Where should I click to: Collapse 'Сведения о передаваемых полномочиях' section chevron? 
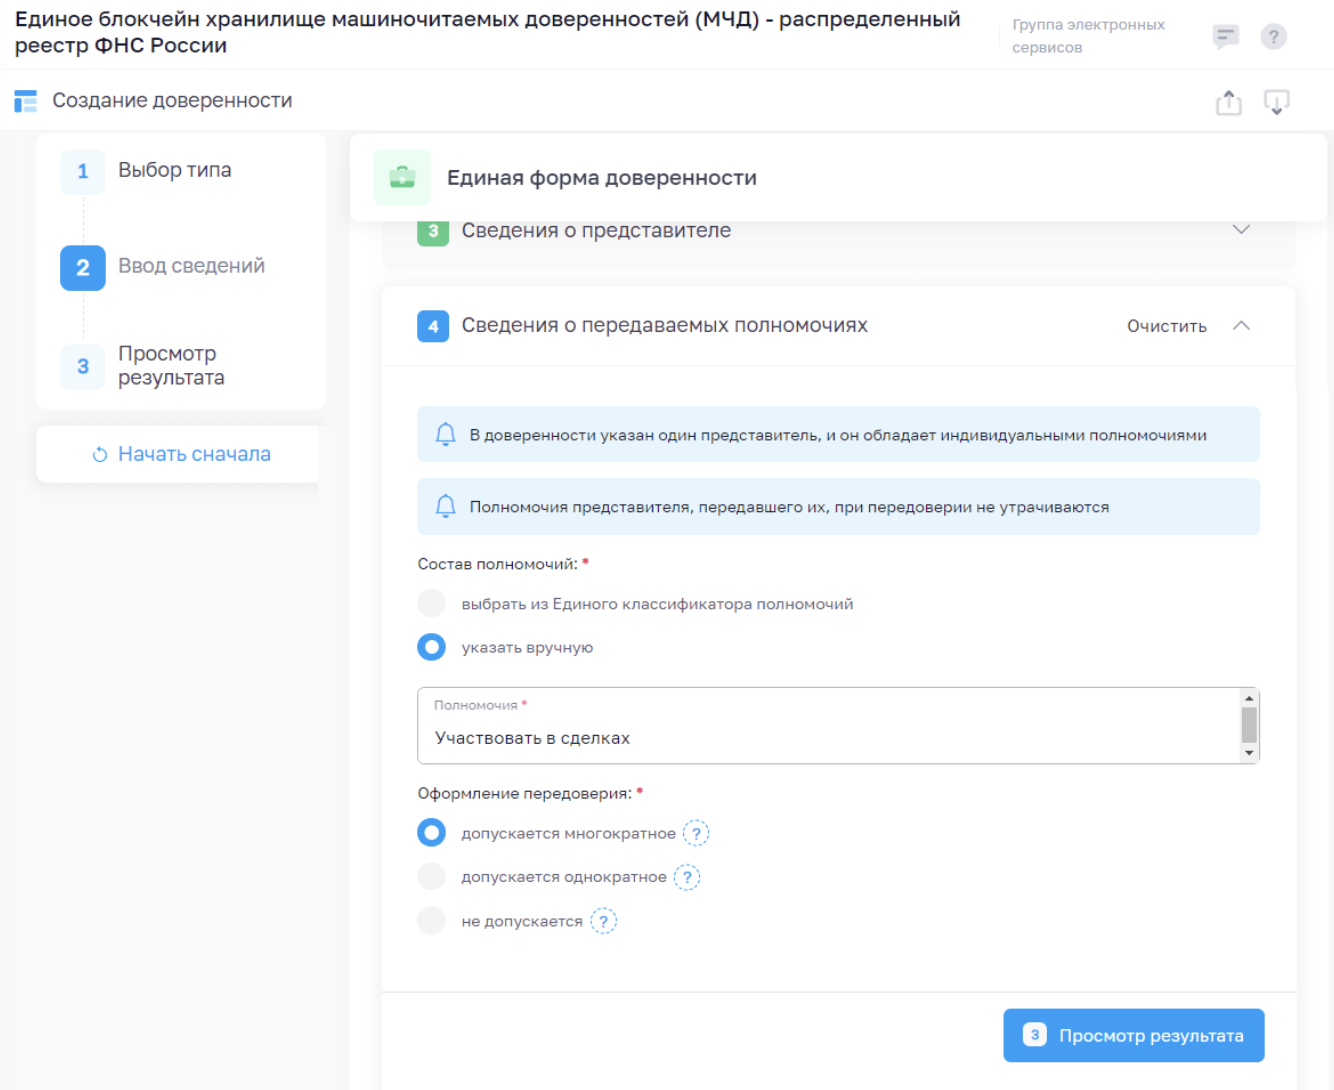1241,326
